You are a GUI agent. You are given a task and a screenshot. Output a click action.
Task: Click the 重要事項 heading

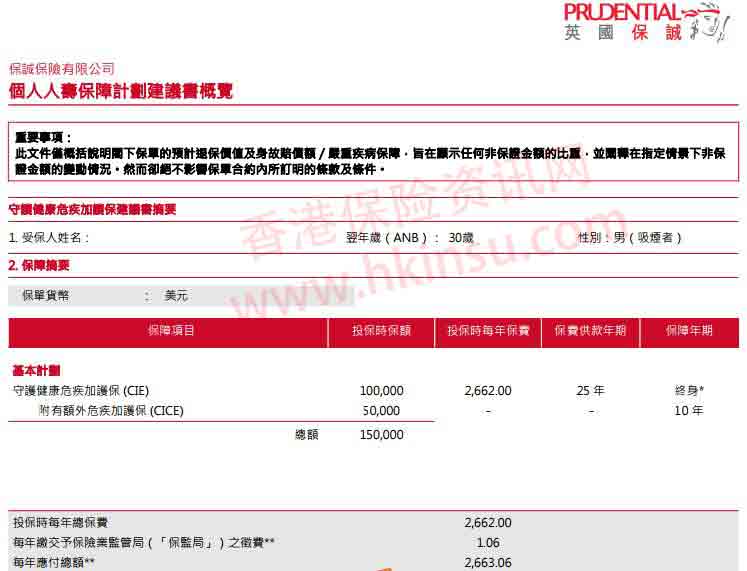tap(43, 138)
